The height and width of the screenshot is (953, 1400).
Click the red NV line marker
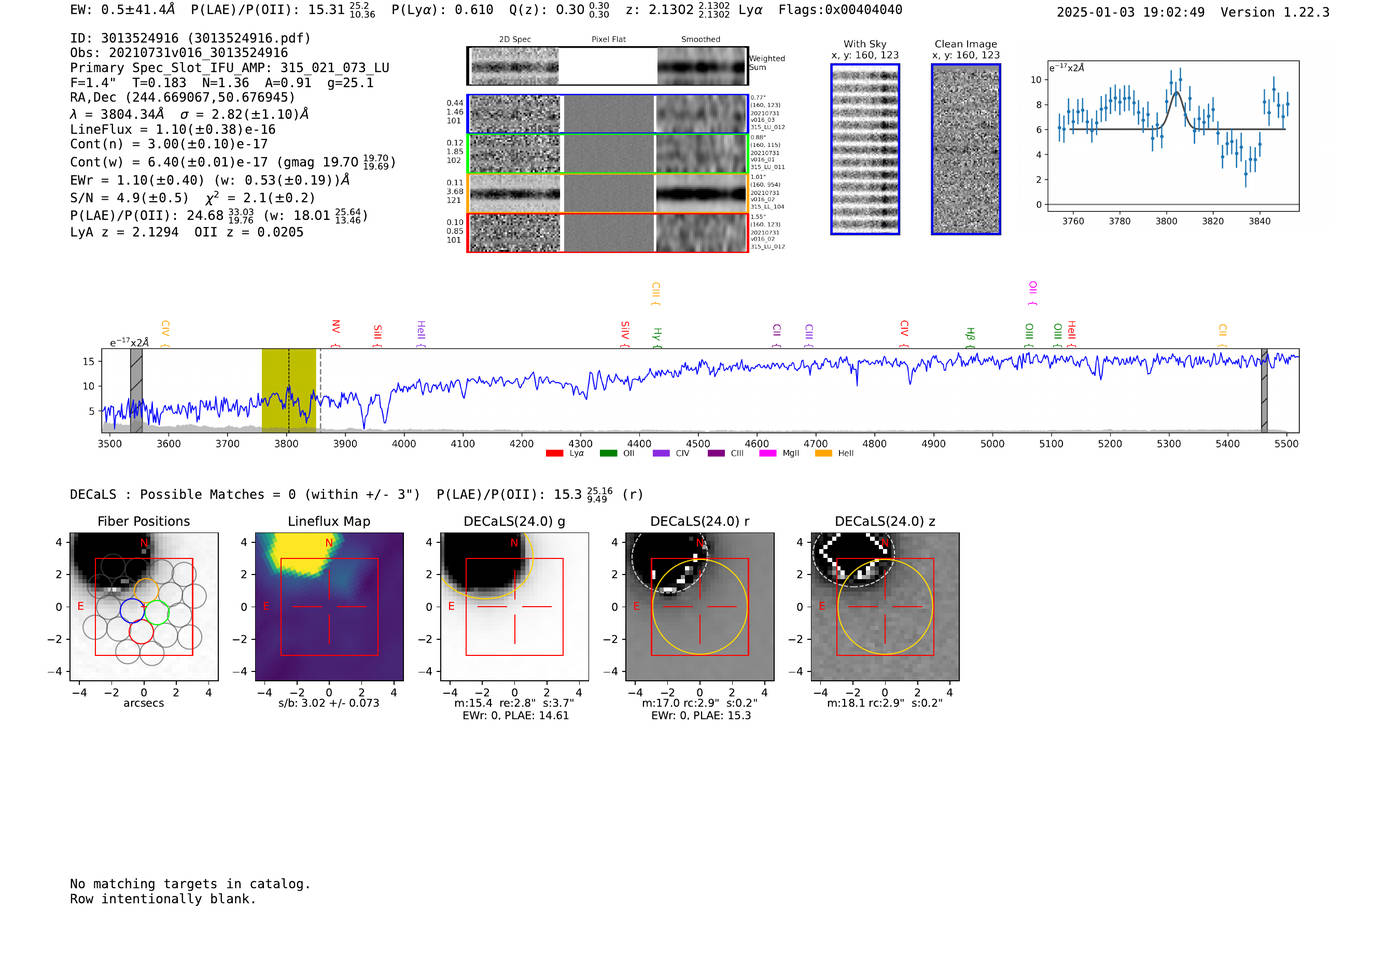(336, 333)
